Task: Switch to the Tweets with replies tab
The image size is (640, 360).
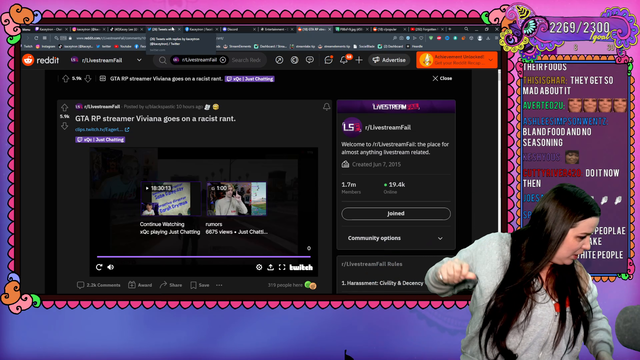Action: point(163,29)
